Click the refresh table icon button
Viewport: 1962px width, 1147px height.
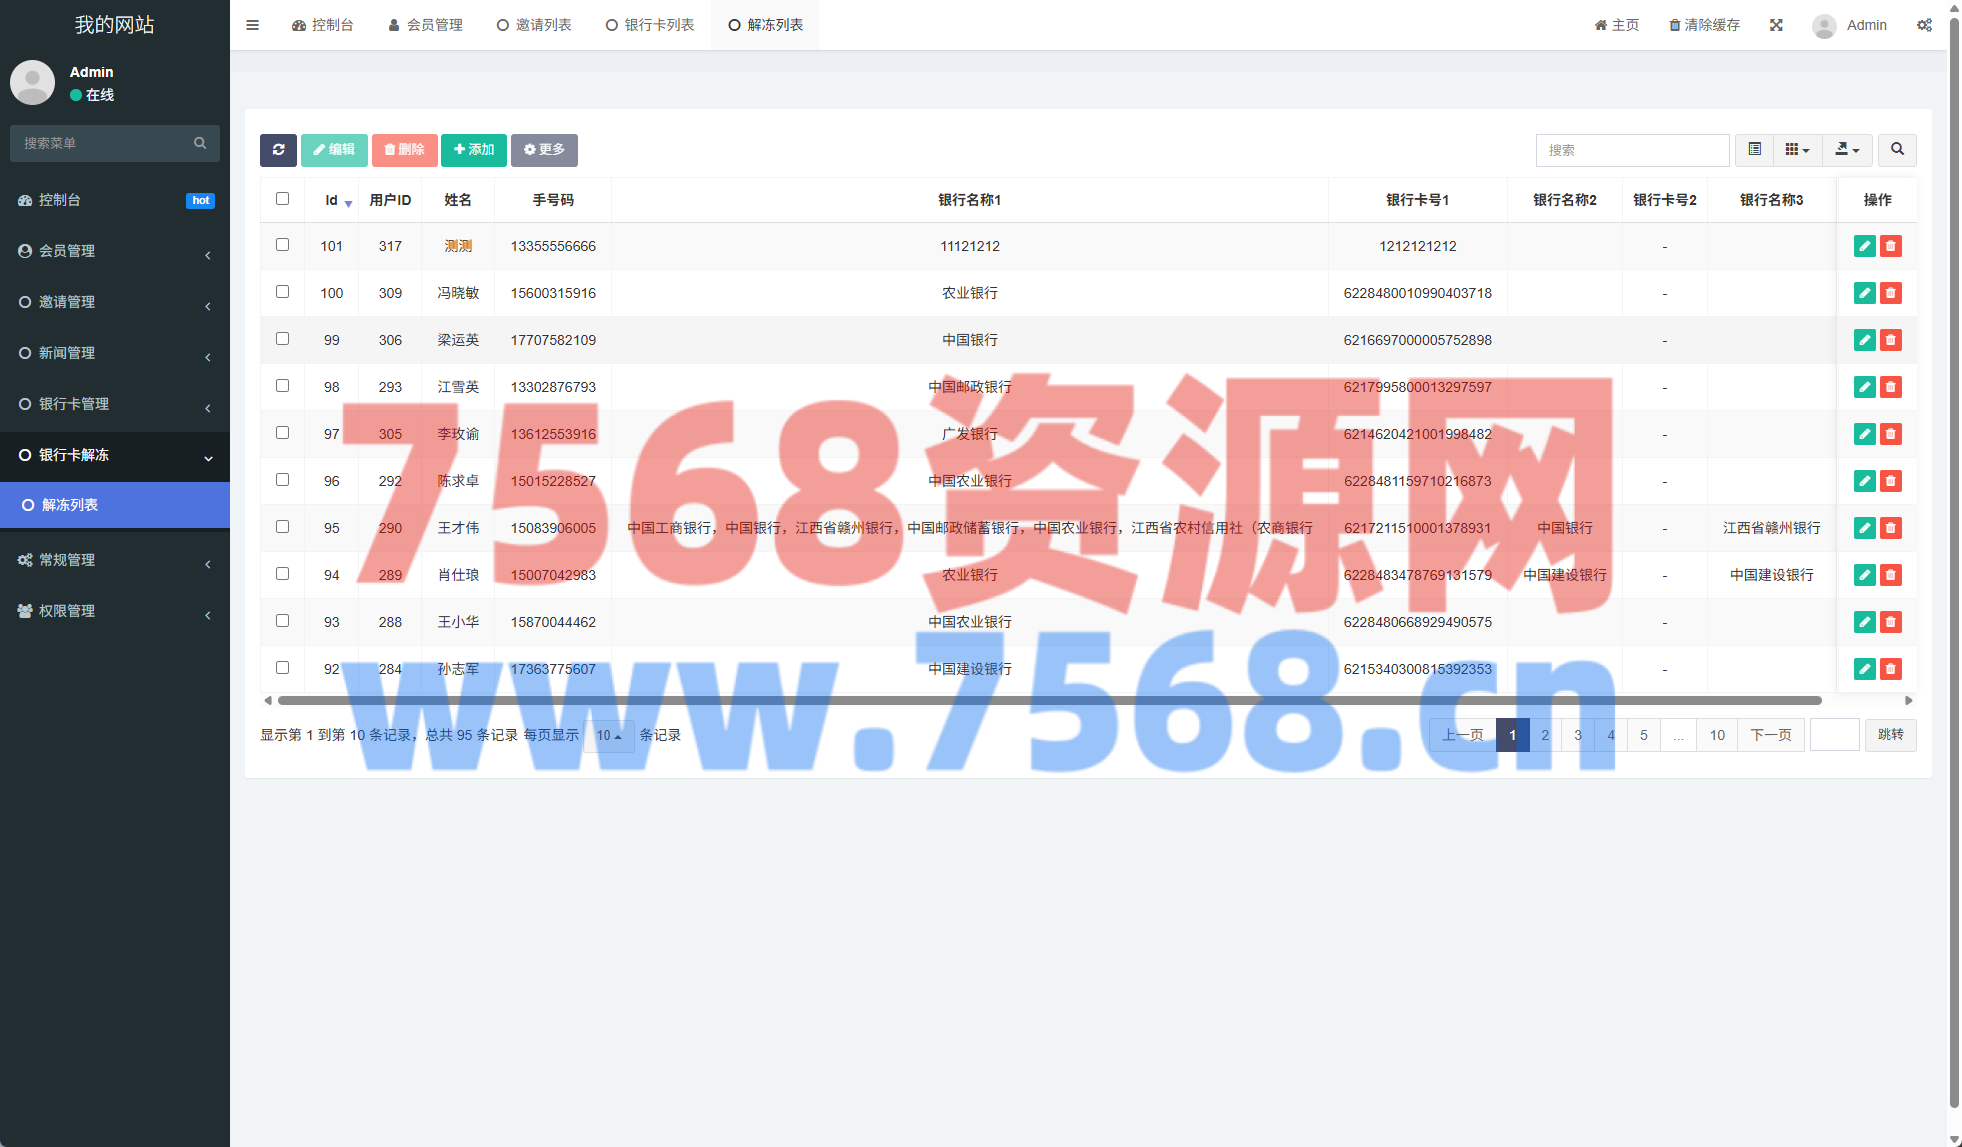coord(278,150)
